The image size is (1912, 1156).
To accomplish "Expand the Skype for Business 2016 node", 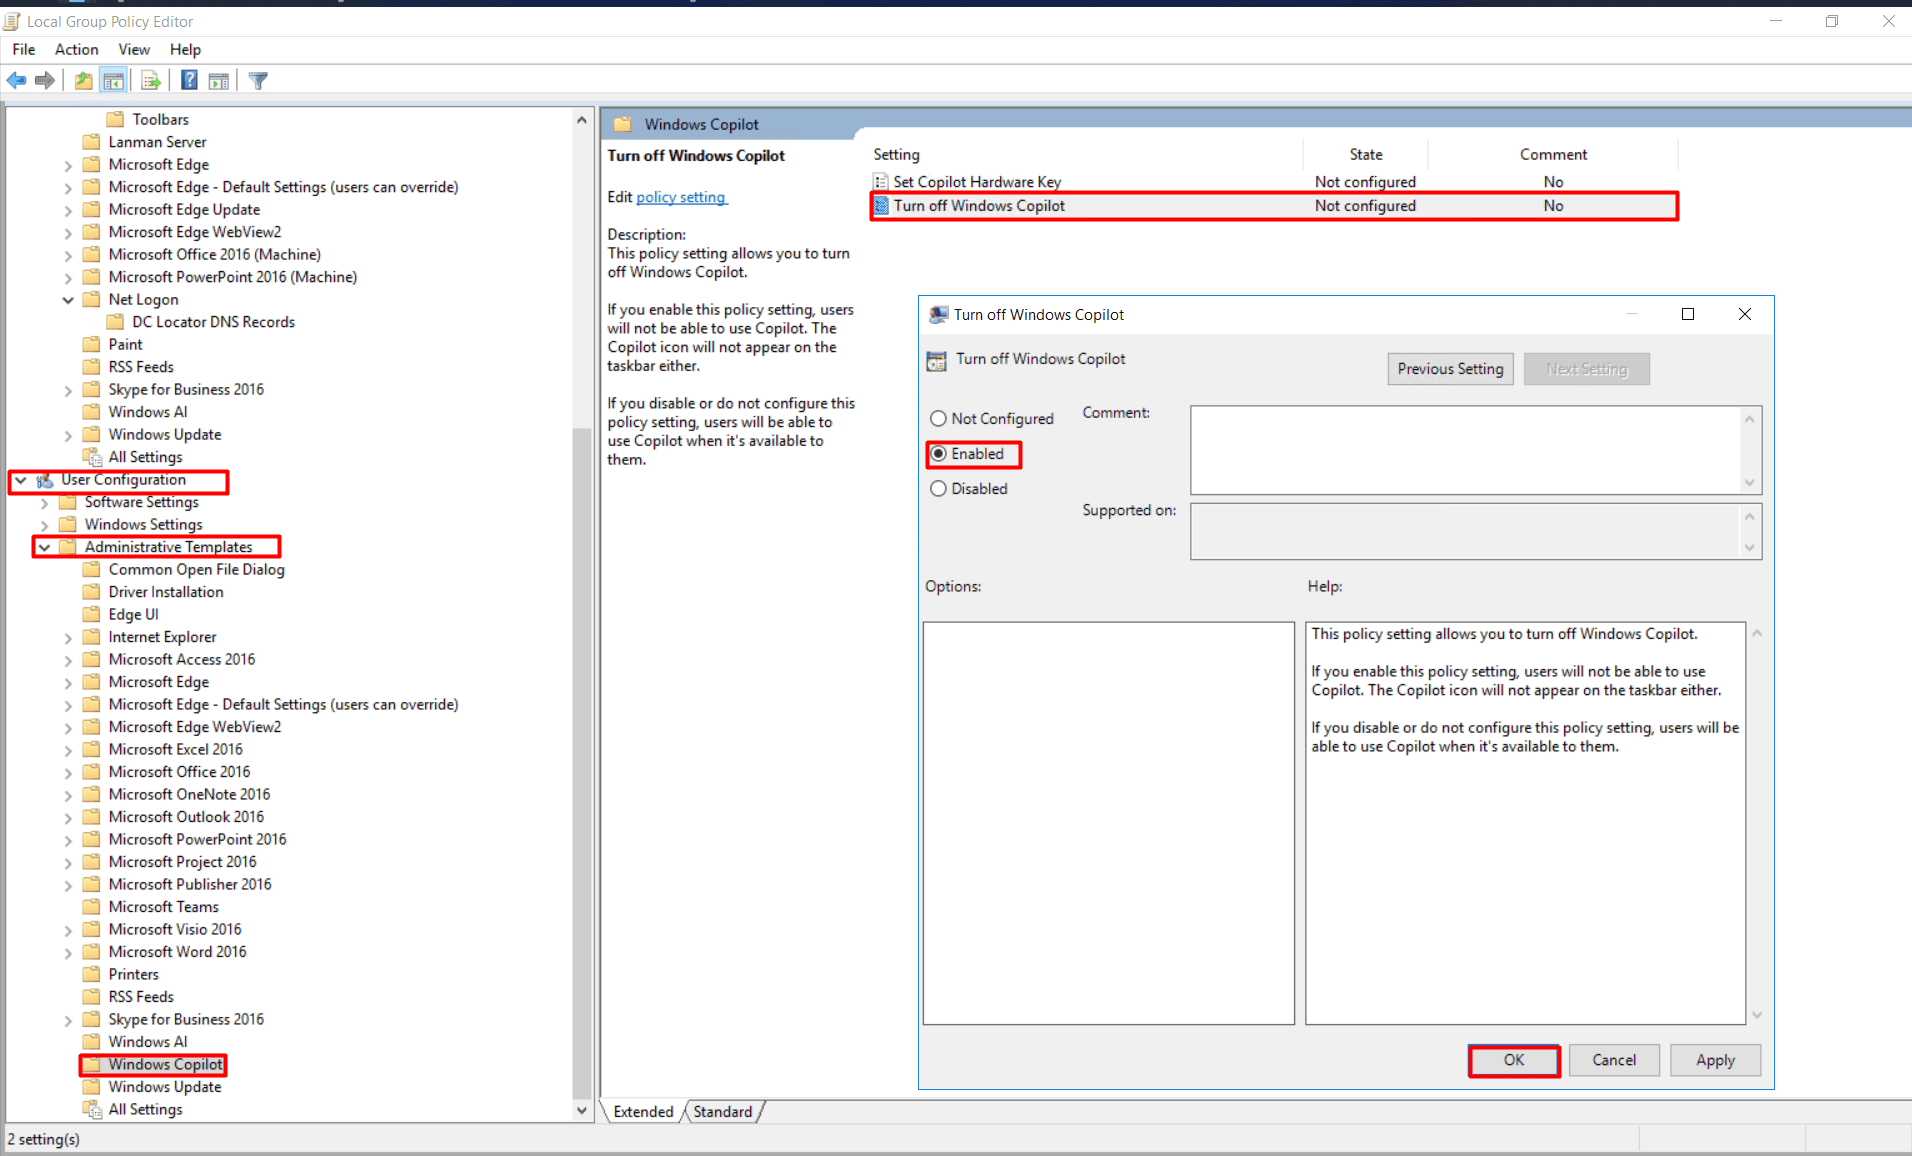I will (x=67, y=1018).
